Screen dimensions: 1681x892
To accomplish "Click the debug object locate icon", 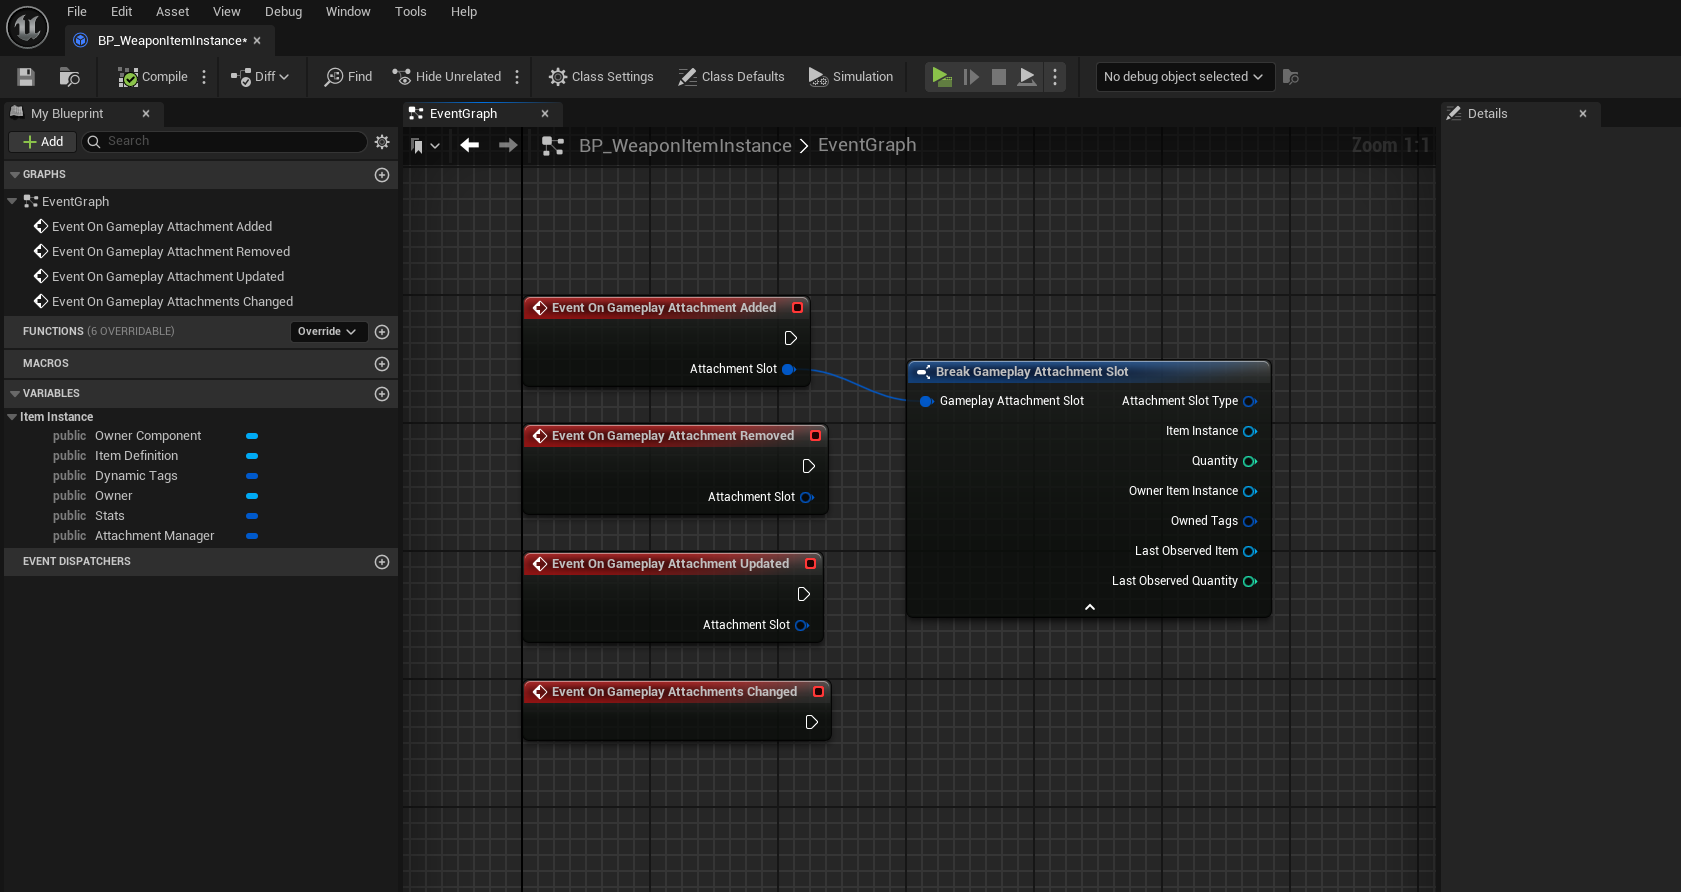I will [x=1291, y=77].
